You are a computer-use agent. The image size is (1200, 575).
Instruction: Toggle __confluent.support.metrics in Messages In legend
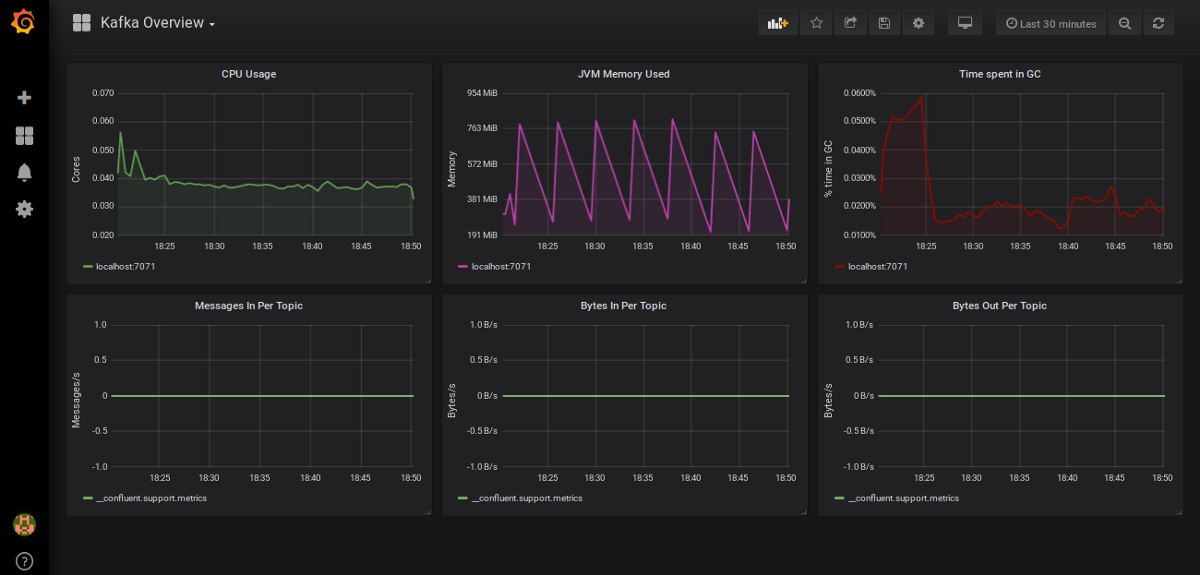151,498
